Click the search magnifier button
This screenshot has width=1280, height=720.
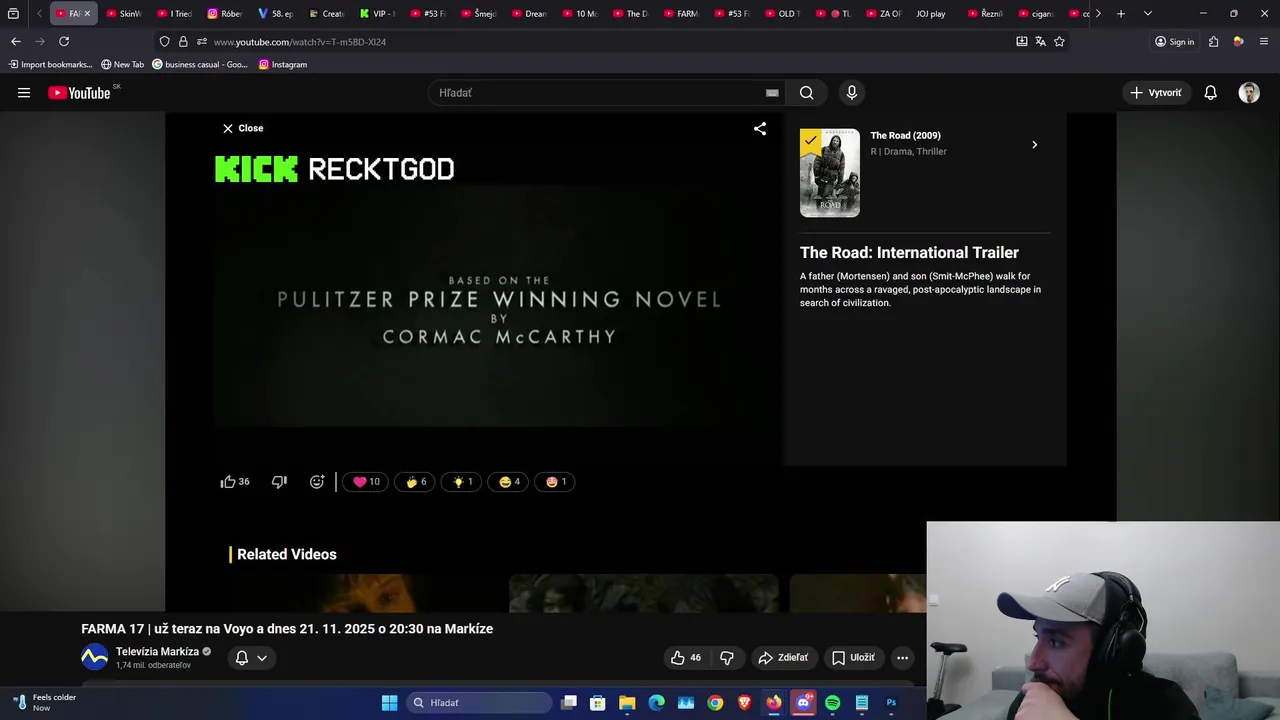(807, 93)
